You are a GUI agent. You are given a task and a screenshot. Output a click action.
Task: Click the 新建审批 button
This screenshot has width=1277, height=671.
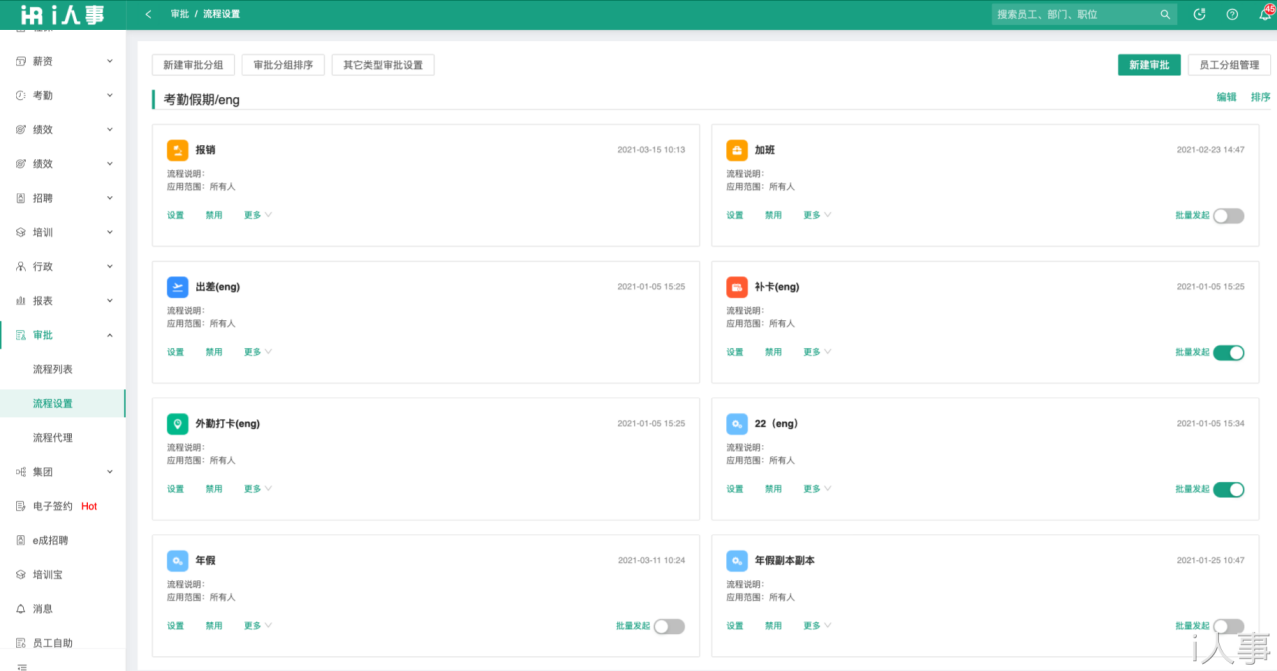pyautogui.click(x=1149, y=65)
